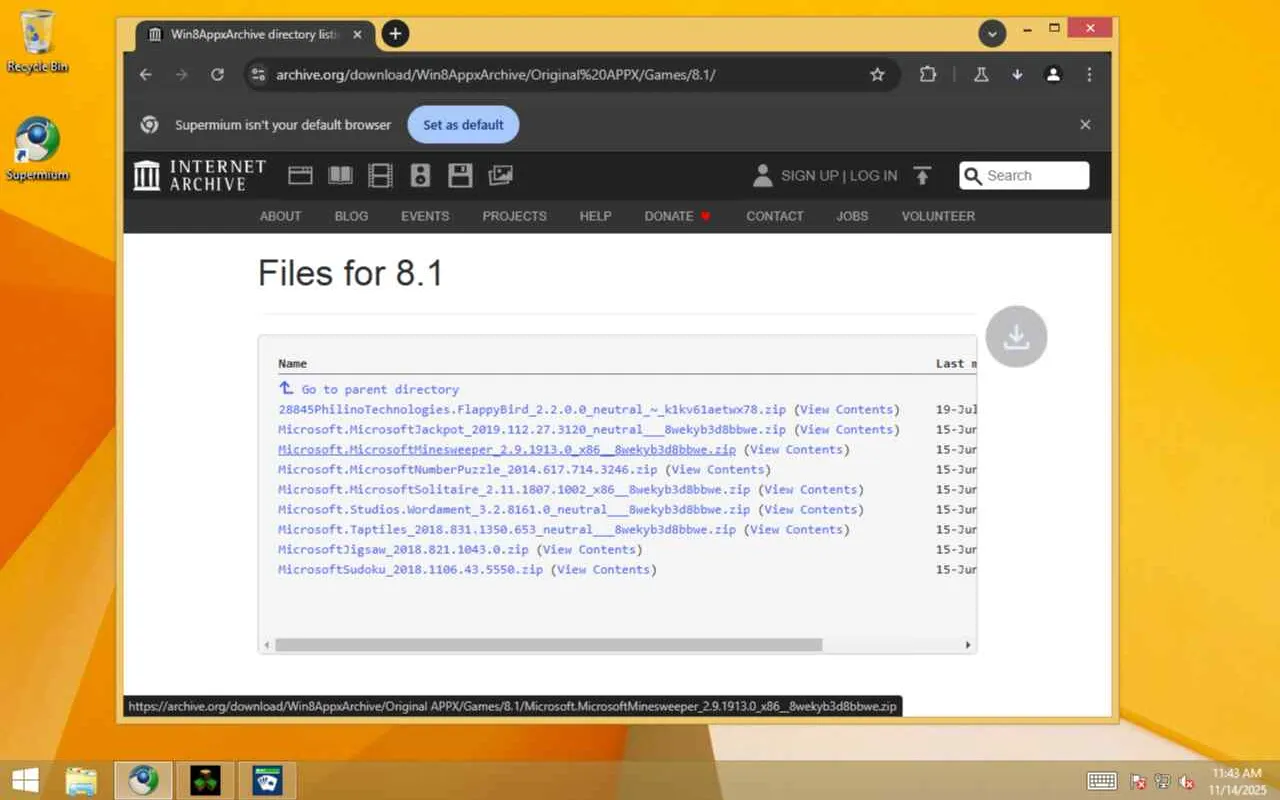This screenshot has width=1280, height=800.
Task: Open the CONTACT menu item
Action: pos(775,216)
